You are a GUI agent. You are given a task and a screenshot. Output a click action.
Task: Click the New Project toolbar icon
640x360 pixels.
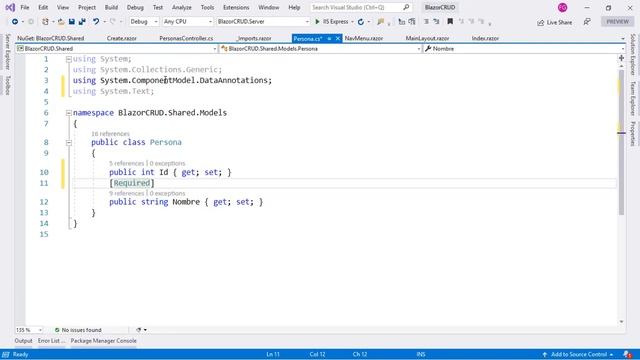click(45, 22)
